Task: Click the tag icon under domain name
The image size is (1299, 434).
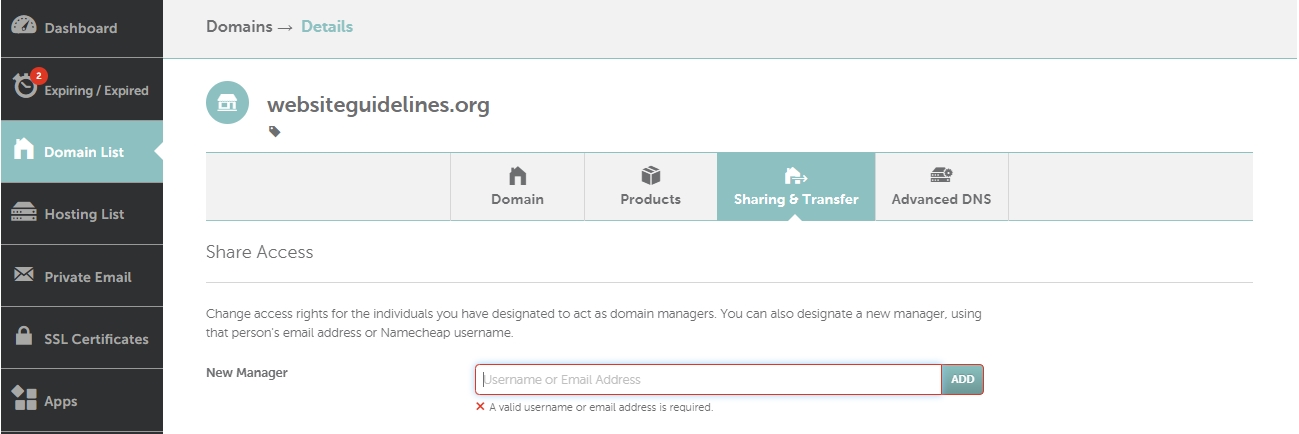Action: point(275,131)
